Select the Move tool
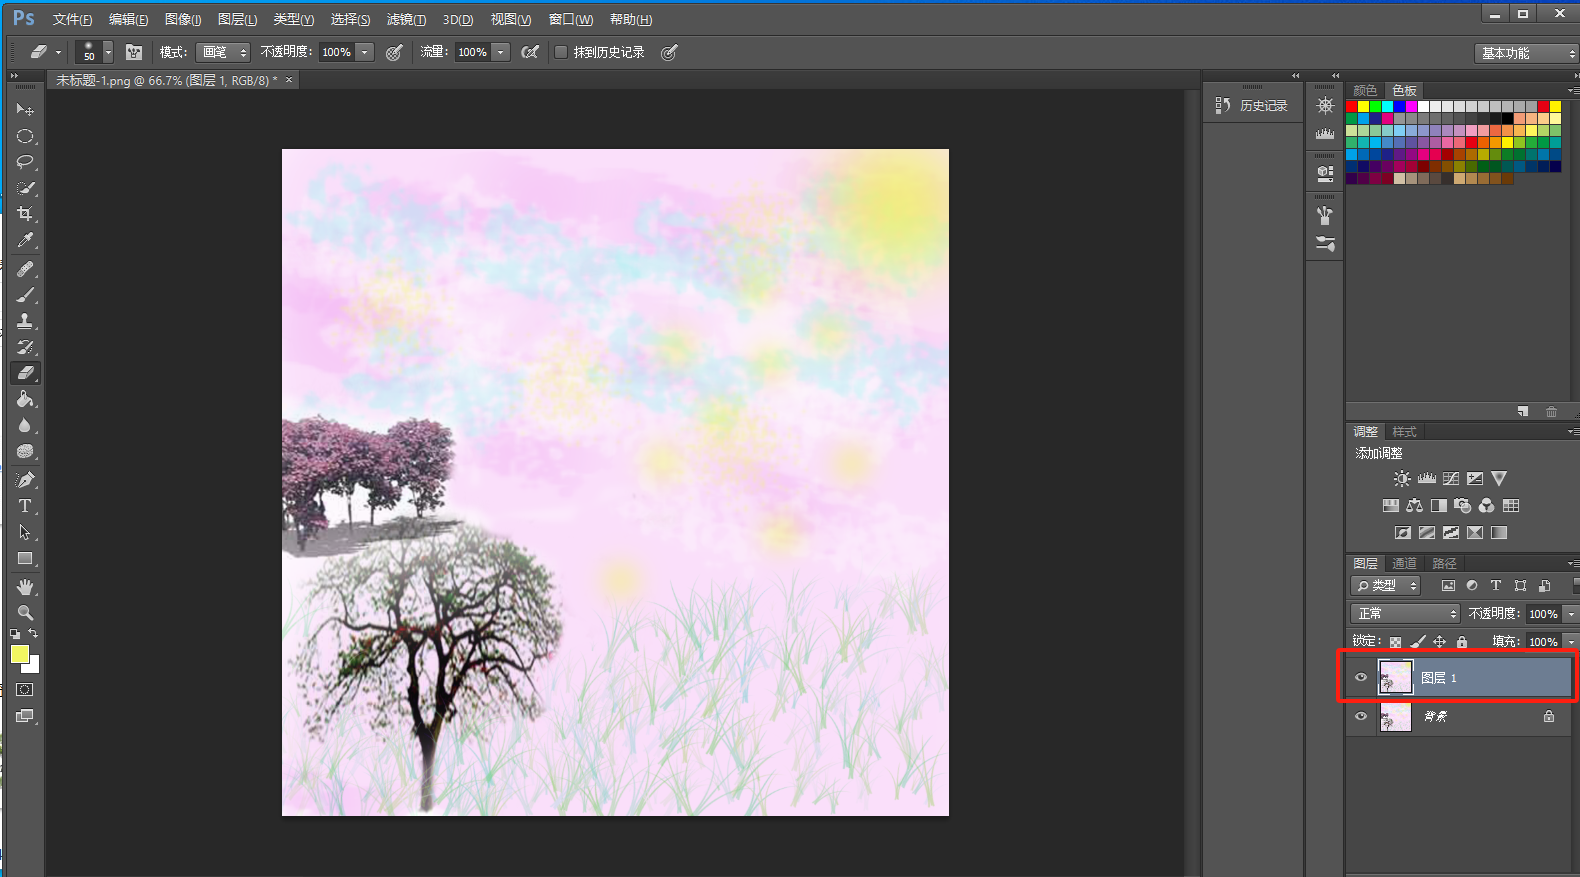The height and width of the screenshot is (877, 1580). (x=25, y=109)
